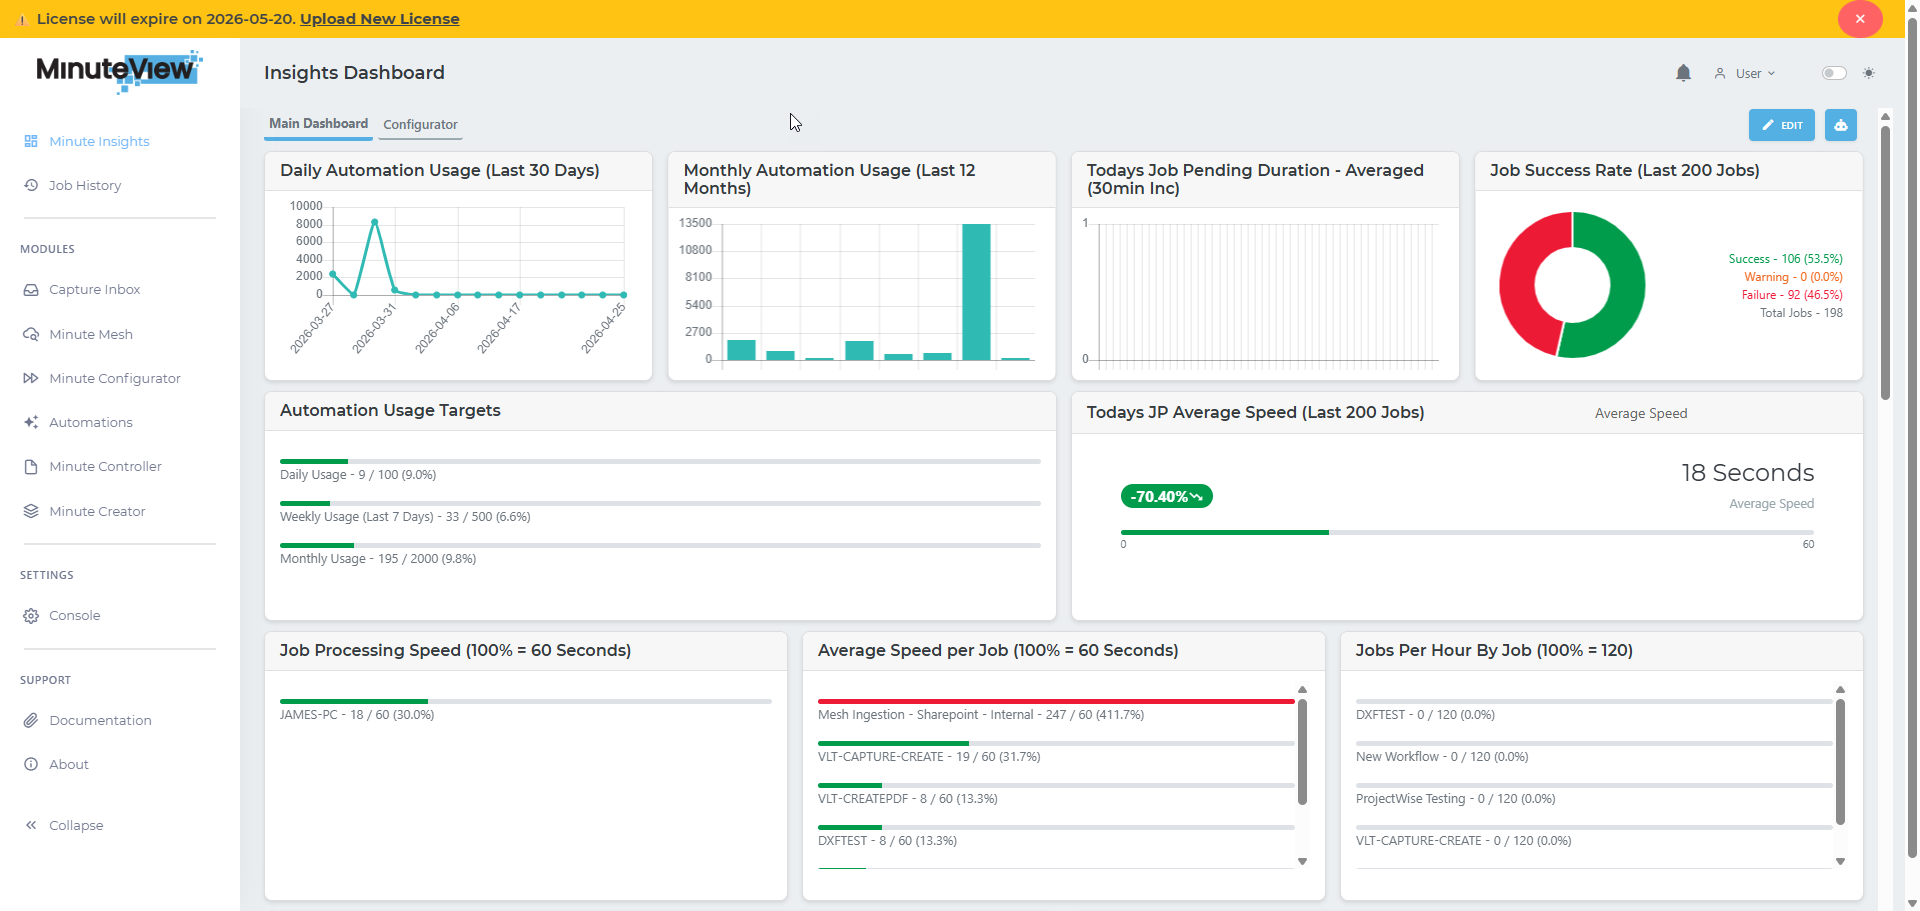Click the notifications bell icon
The image size is (1920, 911).
click(x=1683, y=73)
